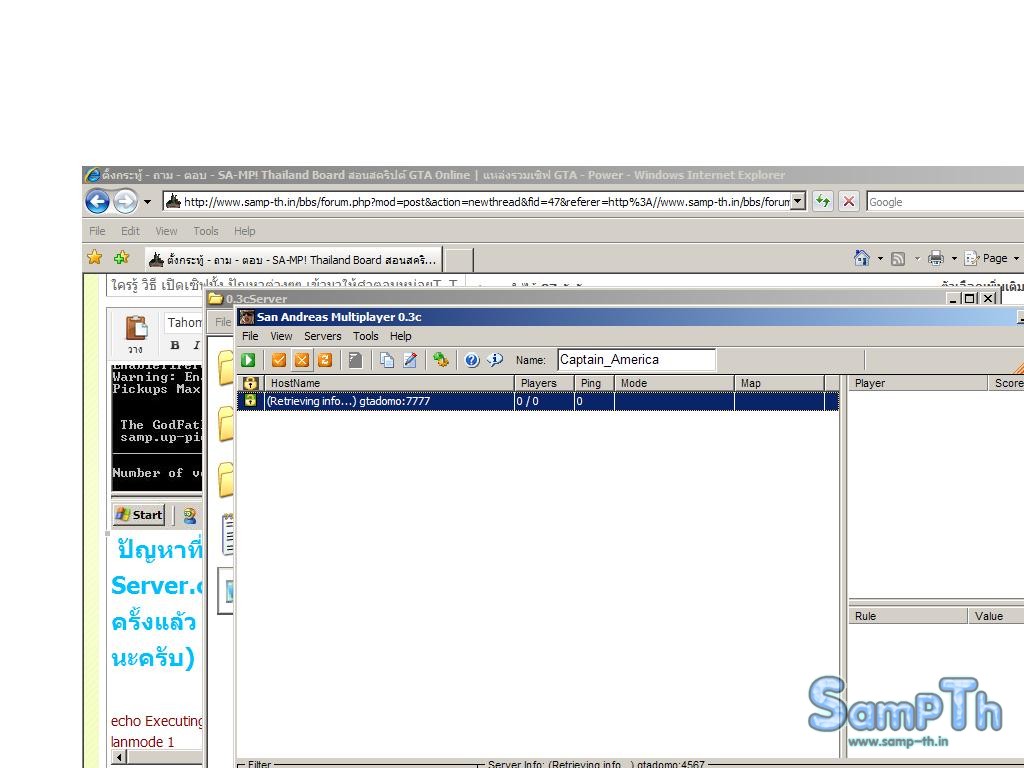Sort servers by the Players column header

click(x=544, y=383)
